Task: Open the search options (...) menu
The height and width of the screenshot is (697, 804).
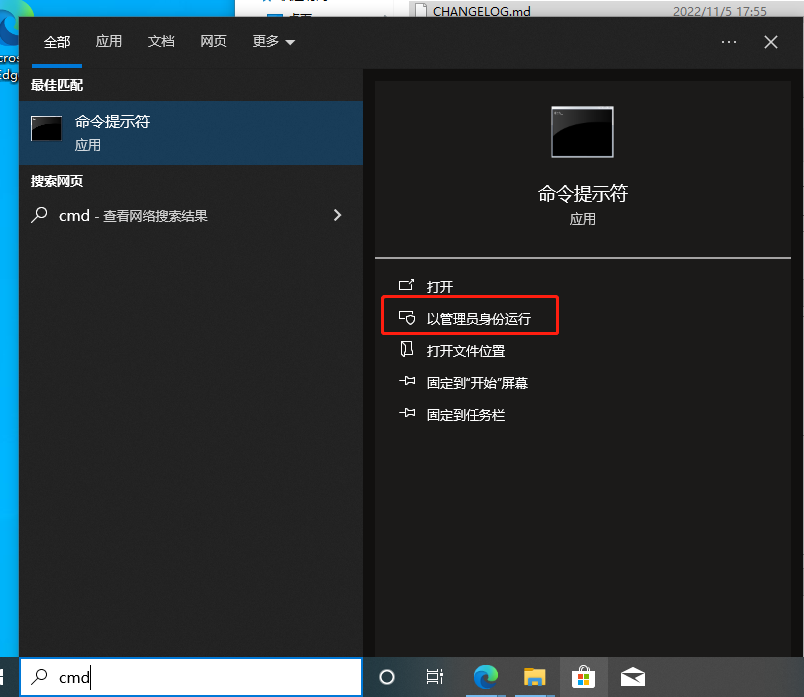Action: point(728,42)
